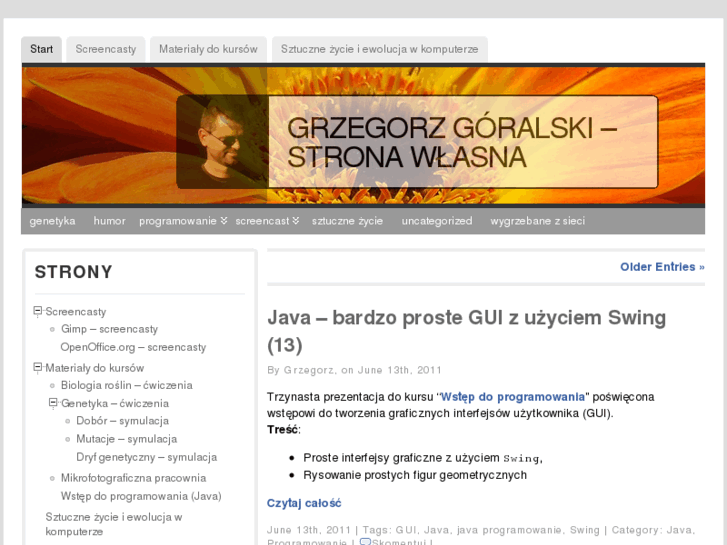Screen dimensions: 727x545
Task: Select the humor category menu item
Action: point(109,221)
